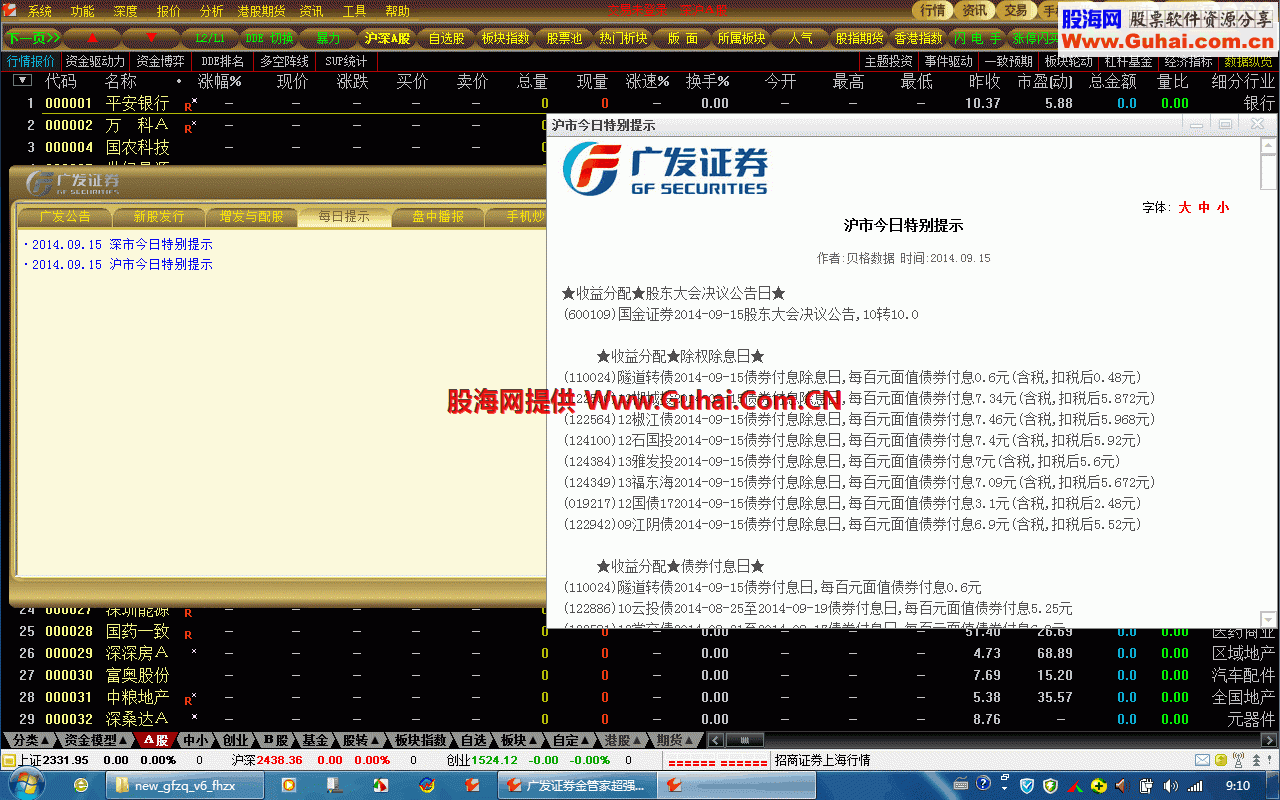Switch to the 资讯 top-right tab
Viewport: 1280px width, 800px height.
pos(974,11)
